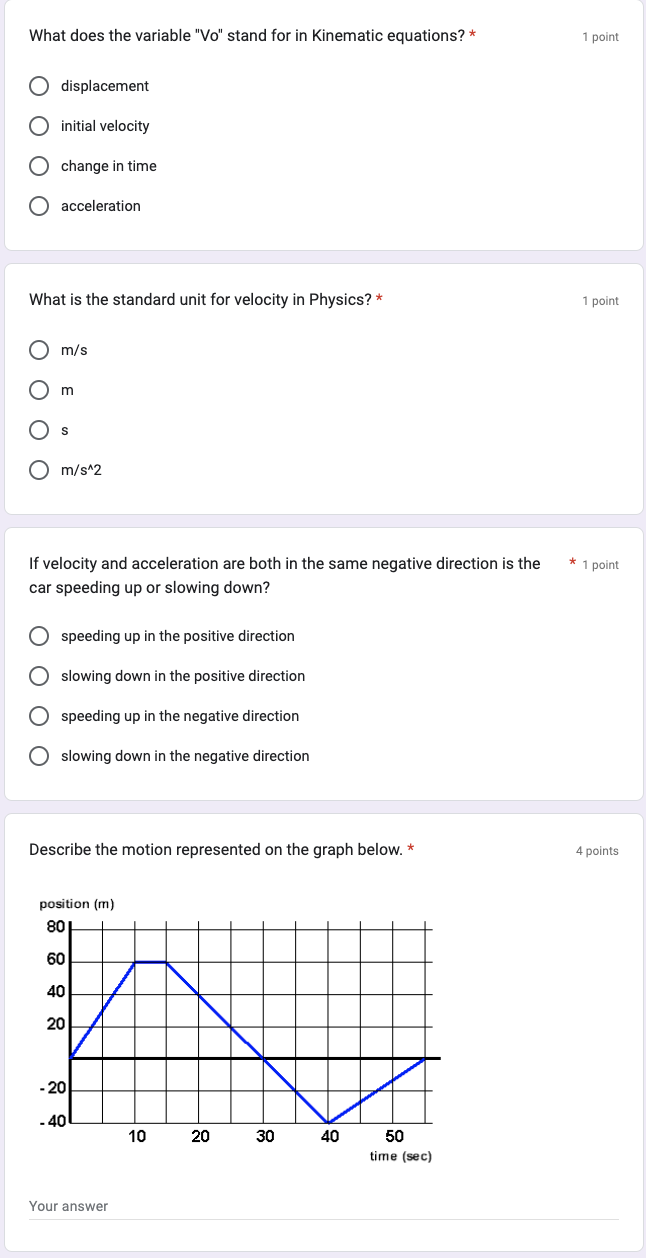
Task: Select "m/s^2" as the answer
Action: [39, 470]
